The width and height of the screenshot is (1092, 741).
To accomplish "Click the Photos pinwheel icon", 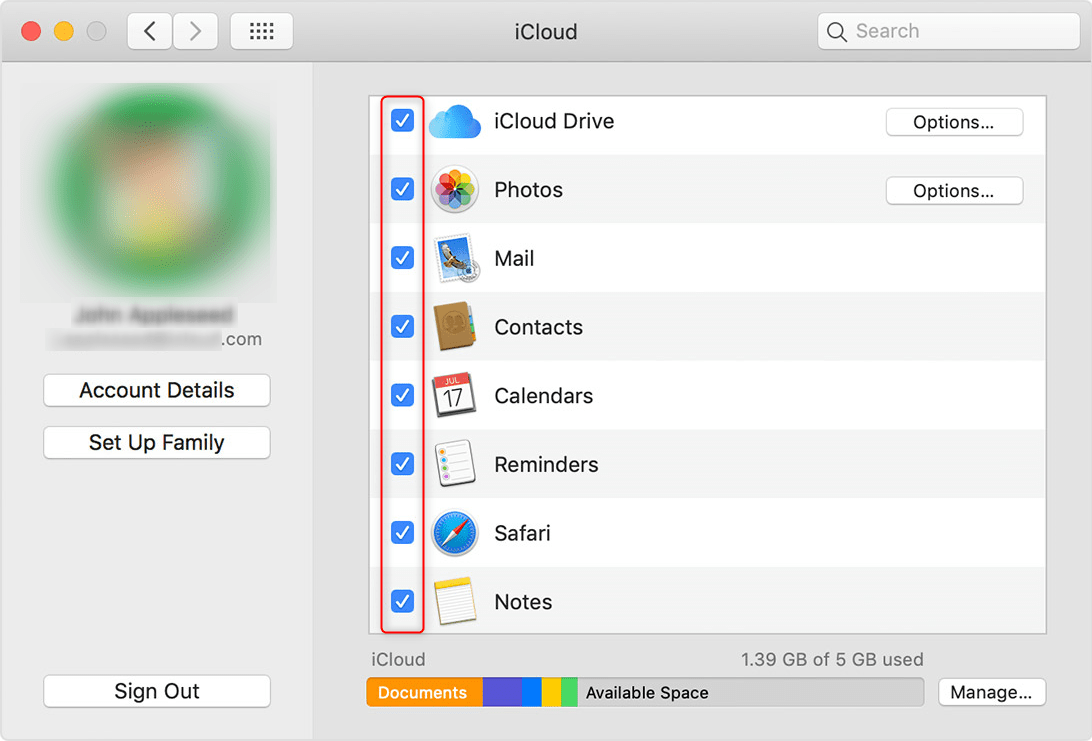I will click(455, 189).
